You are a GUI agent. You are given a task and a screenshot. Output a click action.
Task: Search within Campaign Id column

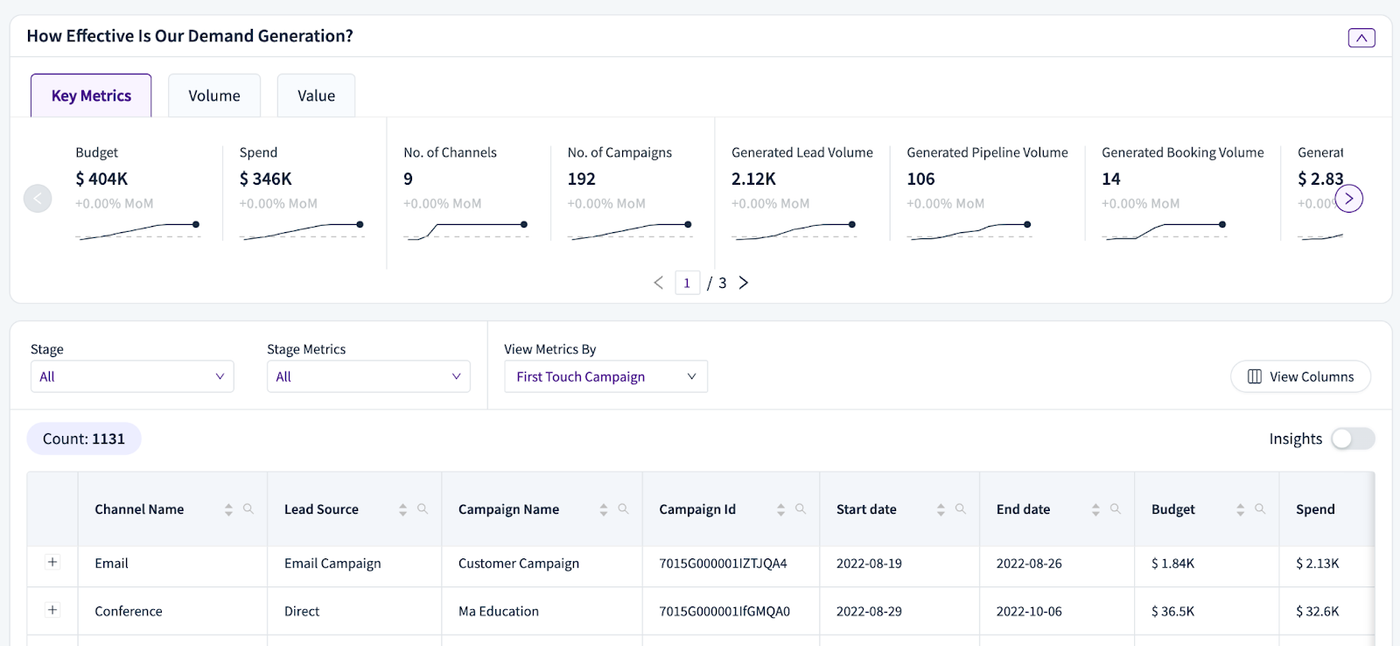coord(800,509)
